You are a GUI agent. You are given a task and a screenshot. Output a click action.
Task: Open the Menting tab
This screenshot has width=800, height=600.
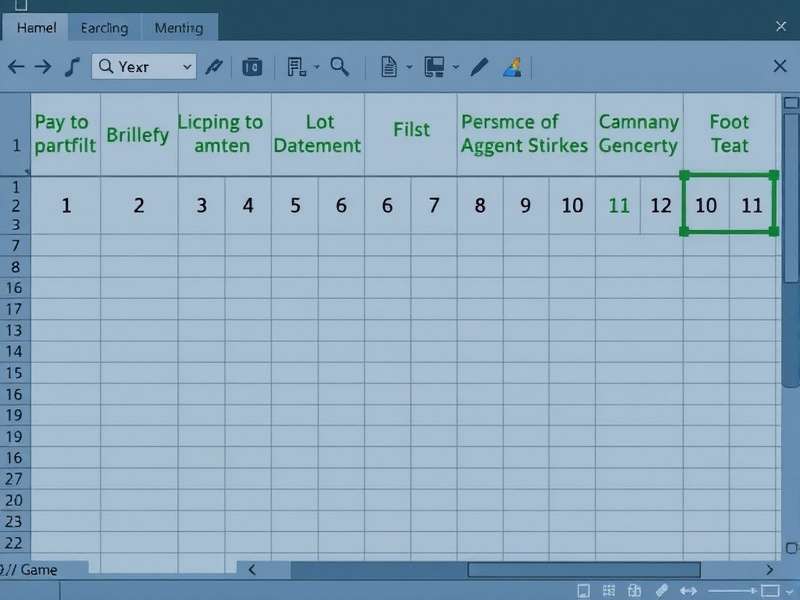[x=179, y=28]
